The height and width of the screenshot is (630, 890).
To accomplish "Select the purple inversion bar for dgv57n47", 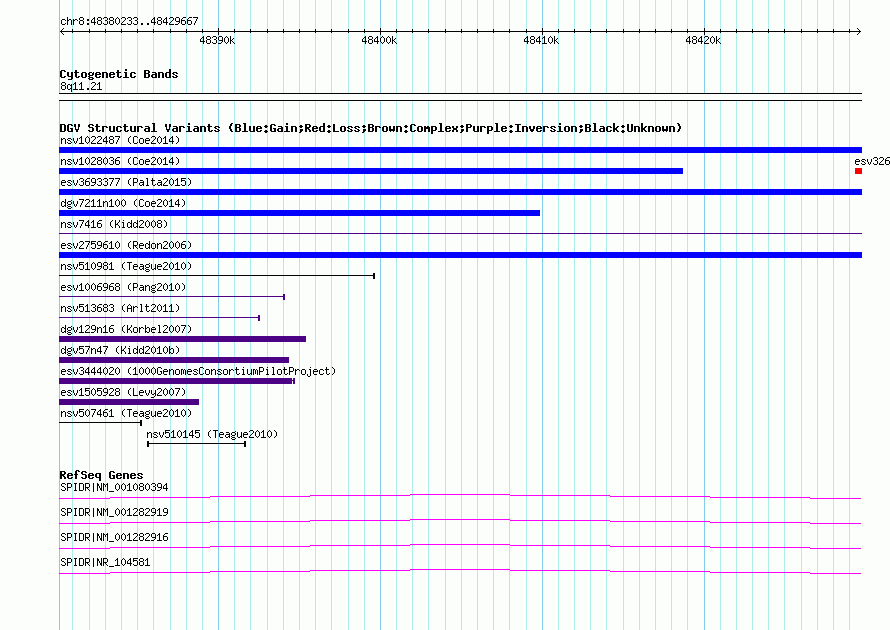I will [x=174, y=360].
